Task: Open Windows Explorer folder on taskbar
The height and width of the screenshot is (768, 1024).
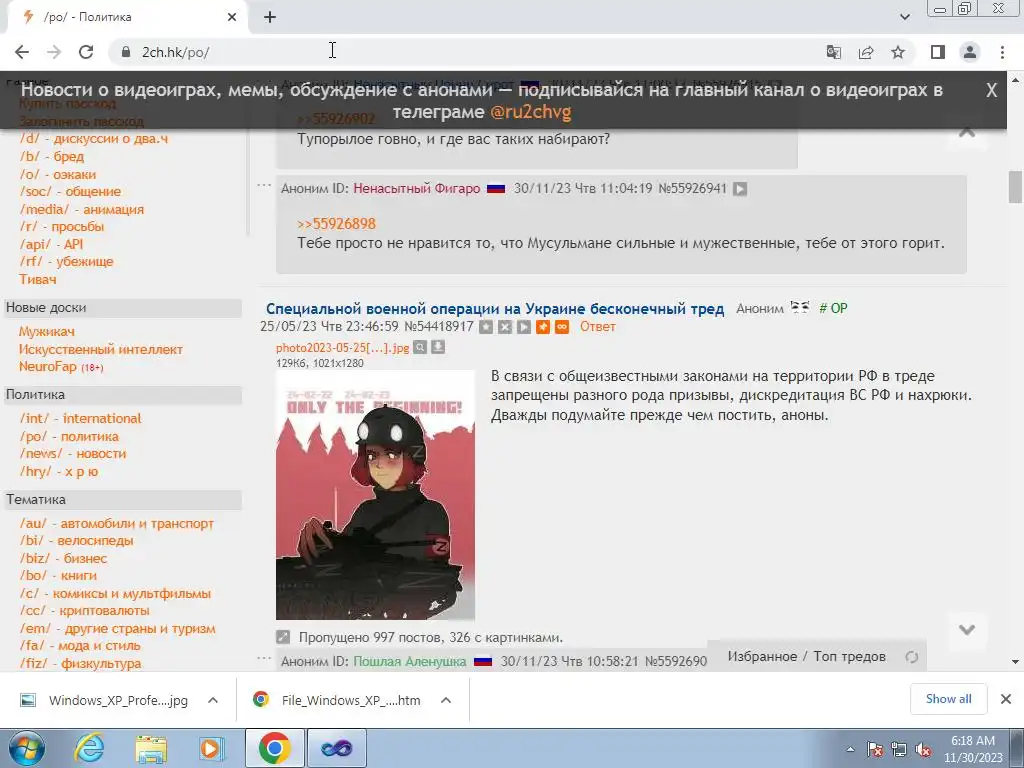Action: point(150,748)
